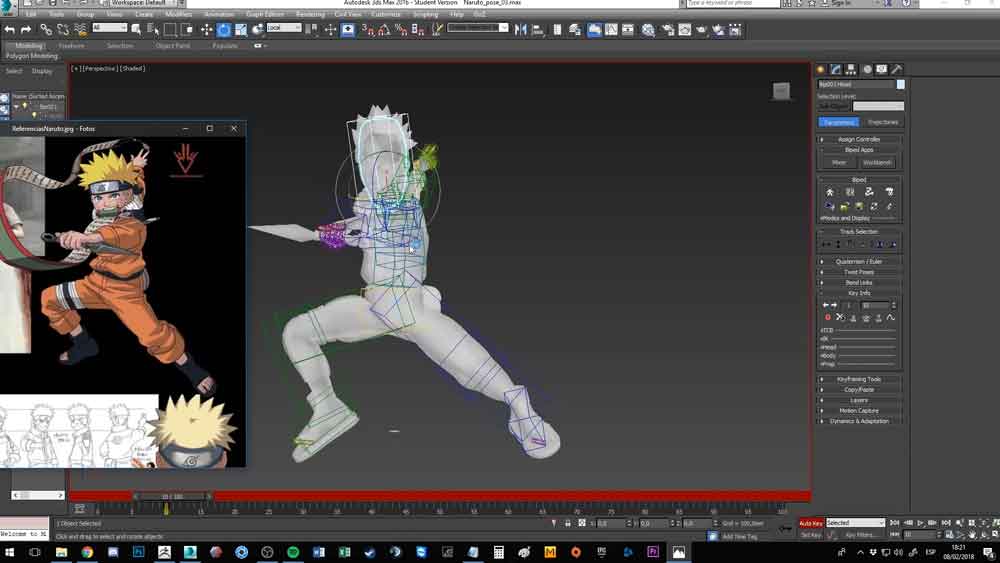Open the Create command panel tab
The image size is (1000, 563).
(x=821, y=69)
